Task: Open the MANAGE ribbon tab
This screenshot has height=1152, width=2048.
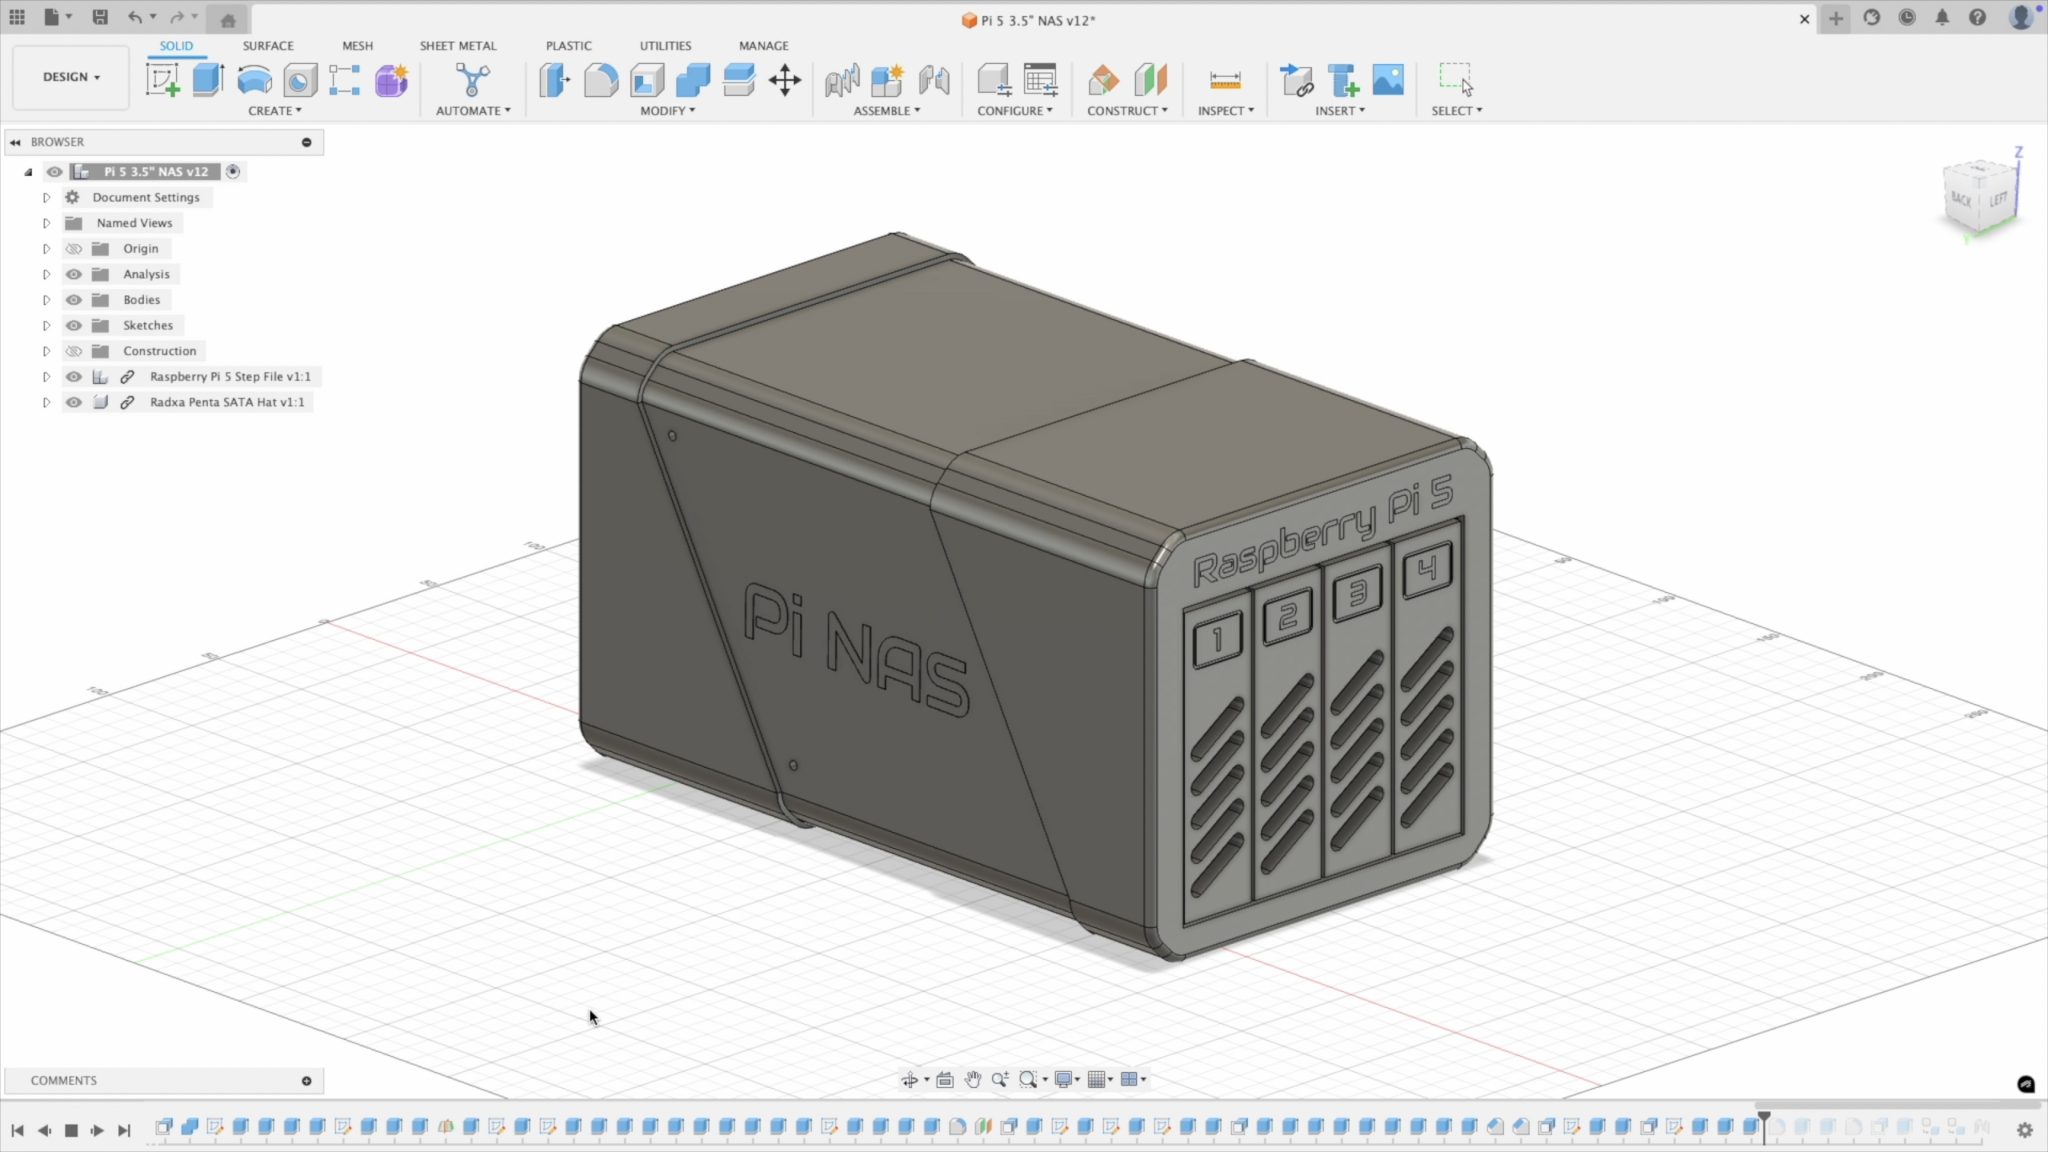Action: 763,46
